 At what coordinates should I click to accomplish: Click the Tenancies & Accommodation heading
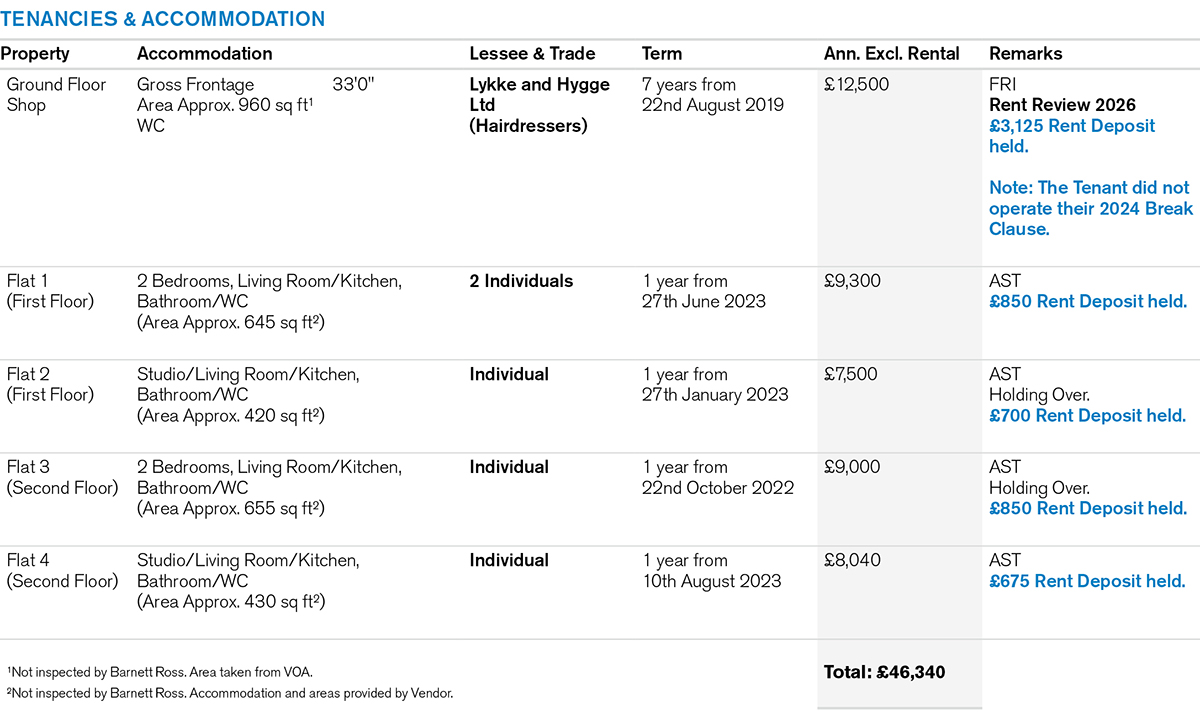coord(163,20)
